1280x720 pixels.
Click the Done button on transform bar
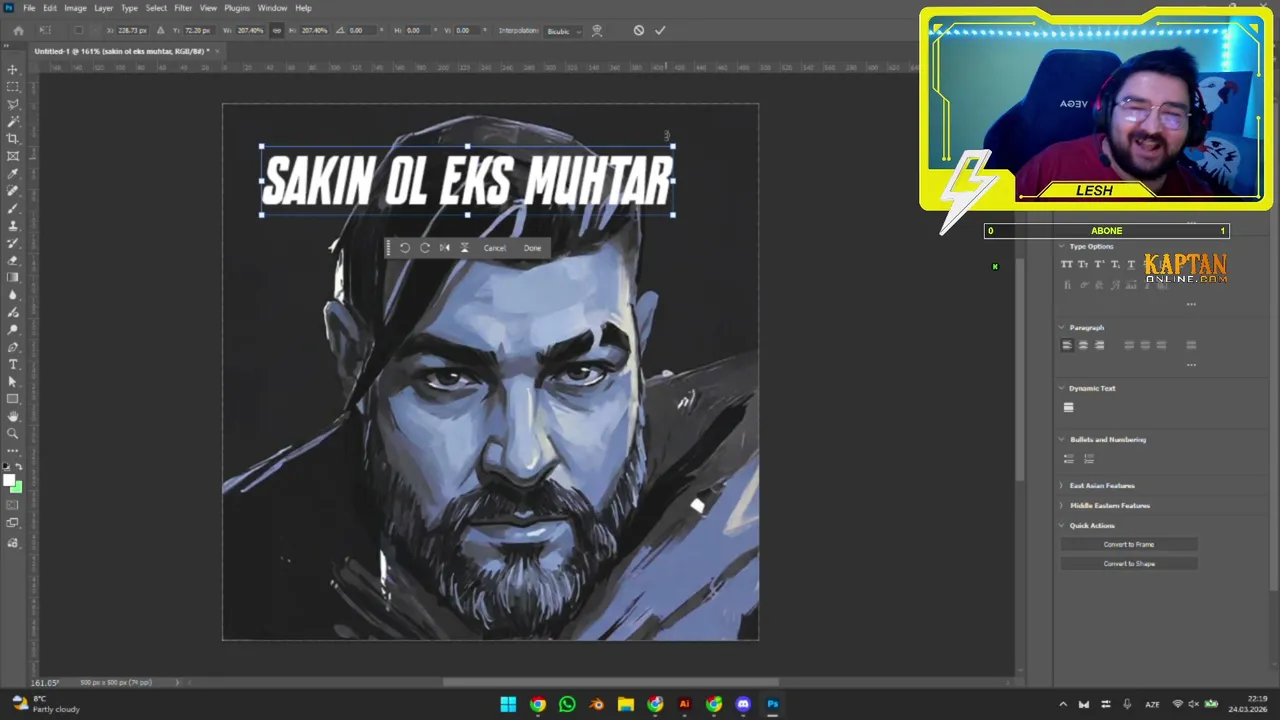(532, 248)
